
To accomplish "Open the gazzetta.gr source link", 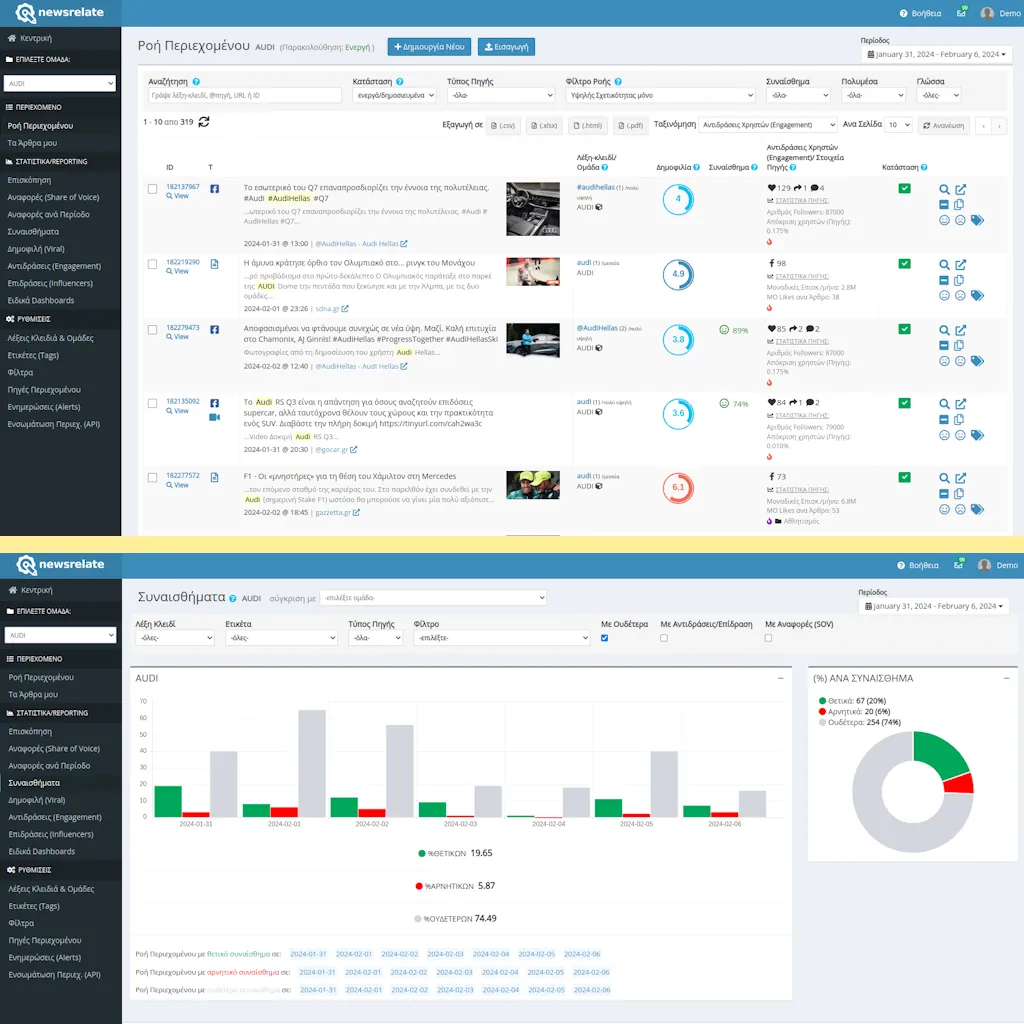I will coord(333,513).
